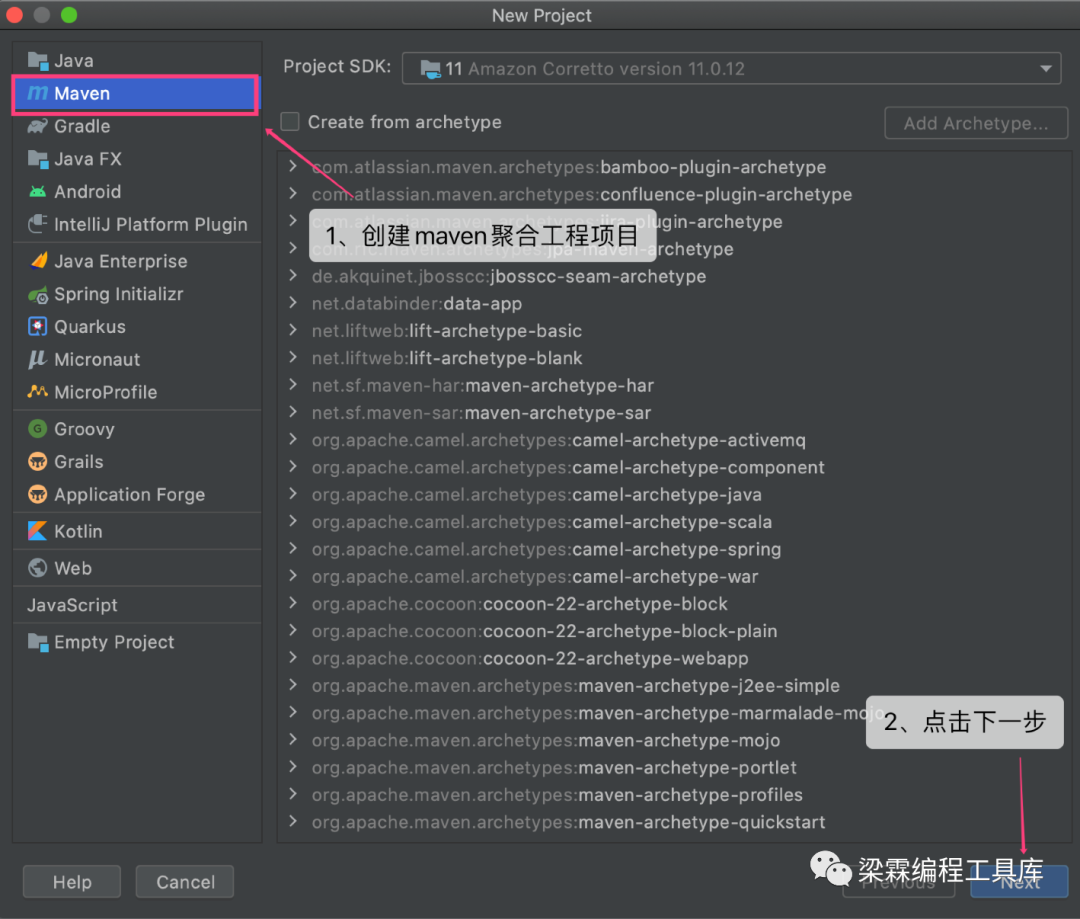The width and height of the screenshot is (1080, 919).
Task: Click the Java FX folder icon
Action: click(38, 159)
